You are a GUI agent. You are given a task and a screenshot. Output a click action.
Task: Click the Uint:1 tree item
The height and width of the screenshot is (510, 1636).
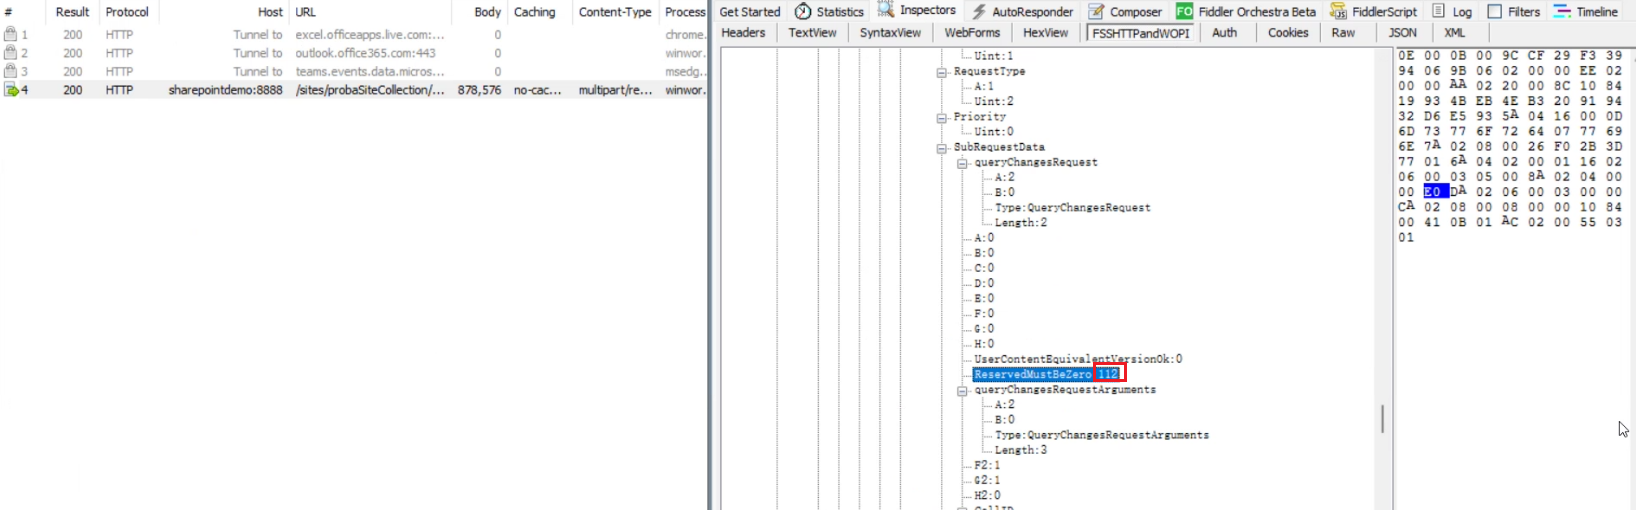click(993, 56)
